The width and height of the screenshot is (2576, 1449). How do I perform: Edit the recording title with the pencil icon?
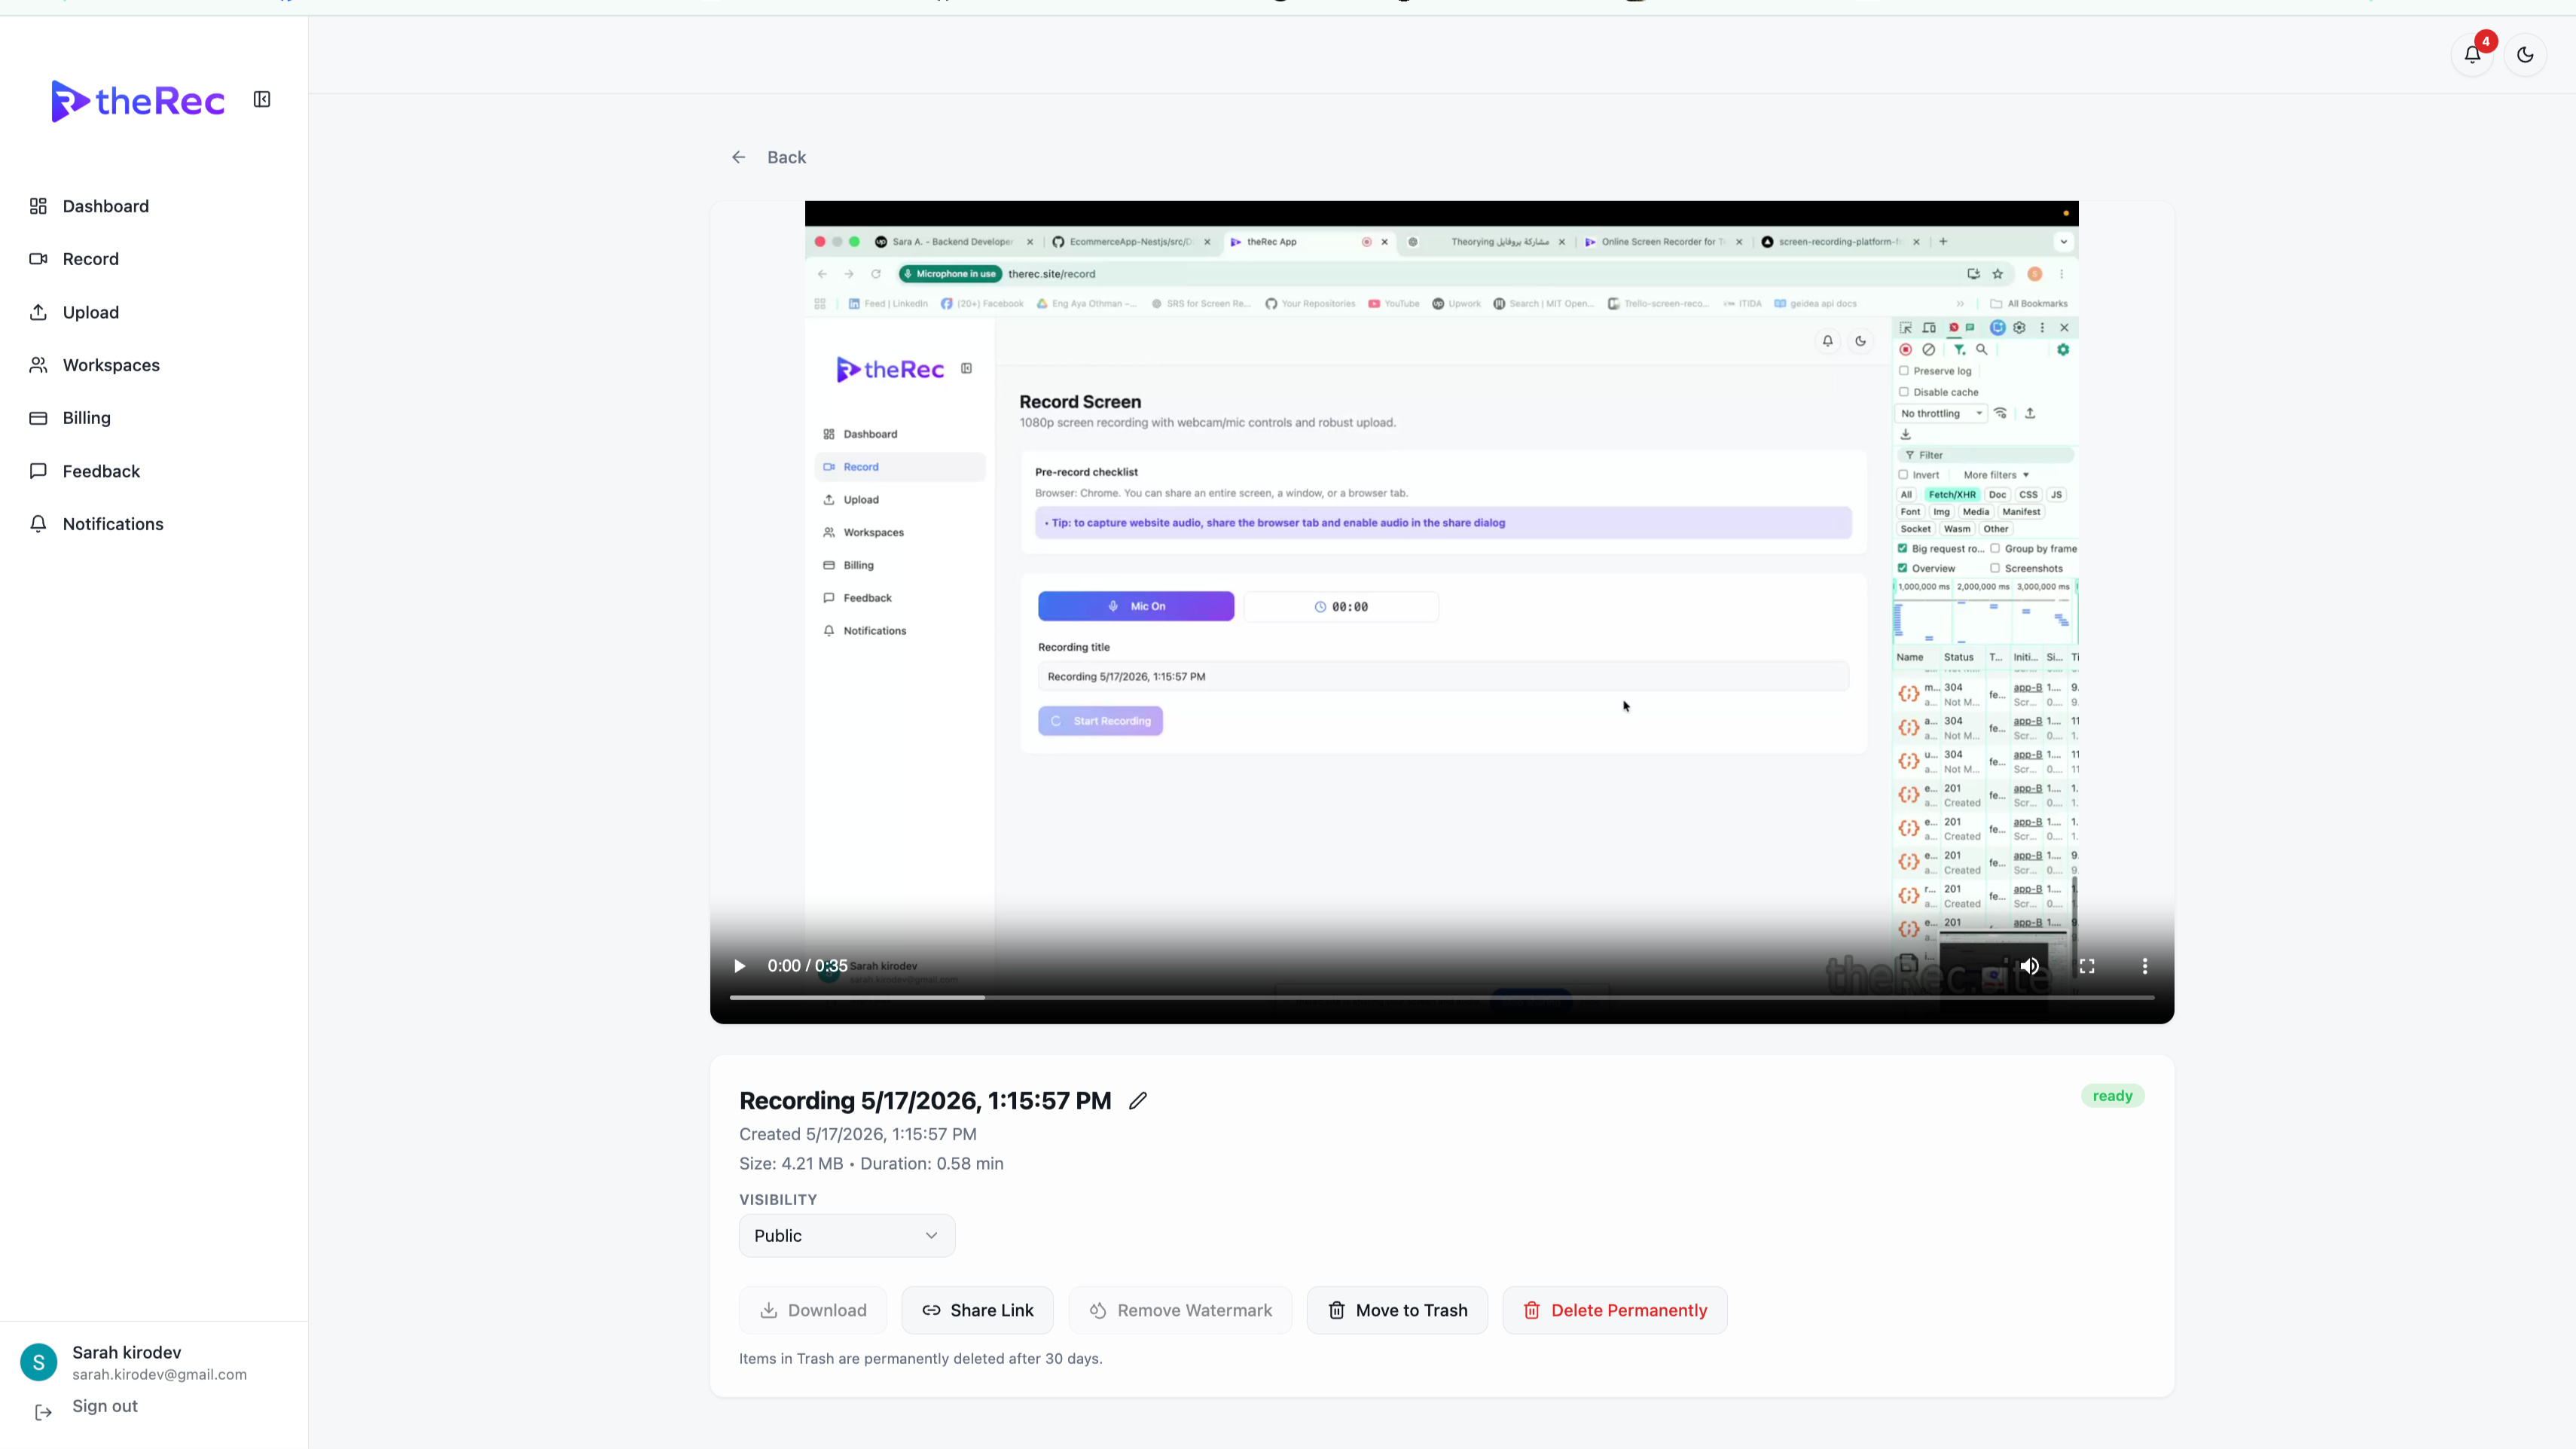[x=1138, y=1101]
